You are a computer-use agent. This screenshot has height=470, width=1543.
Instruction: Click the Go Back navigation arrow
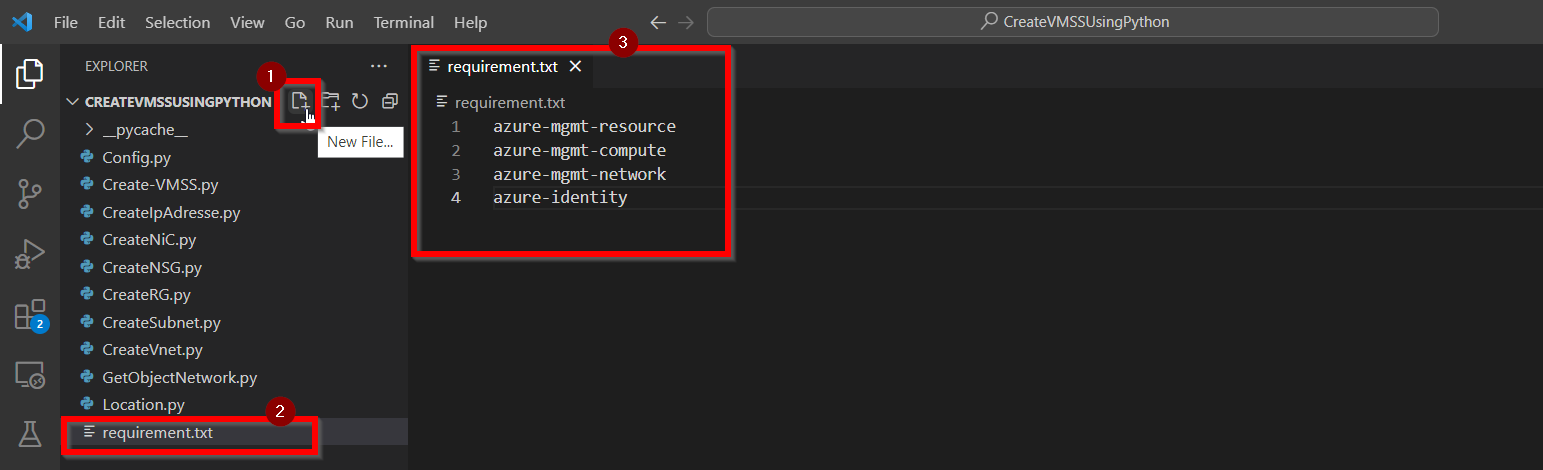click(657, 22)
